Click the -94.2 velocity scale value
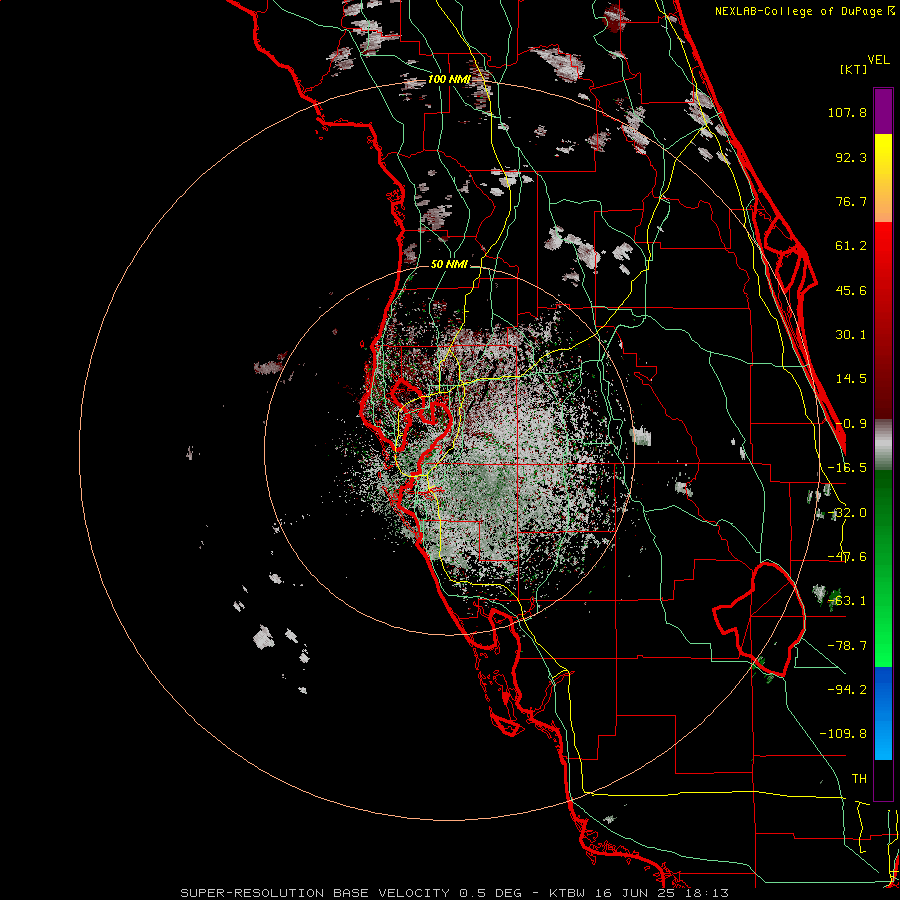 pos(847,690)
